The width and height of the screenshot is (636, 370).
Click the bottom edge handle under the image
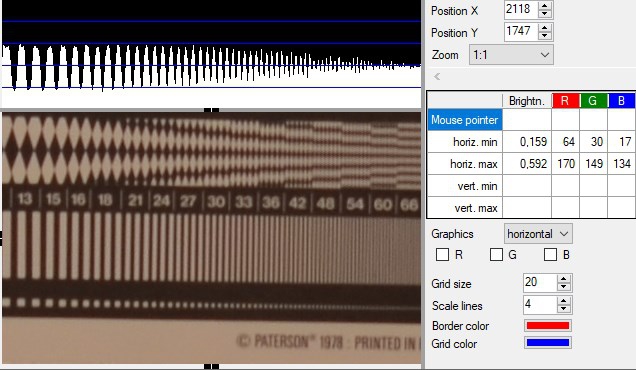click(x=211, y=366)
